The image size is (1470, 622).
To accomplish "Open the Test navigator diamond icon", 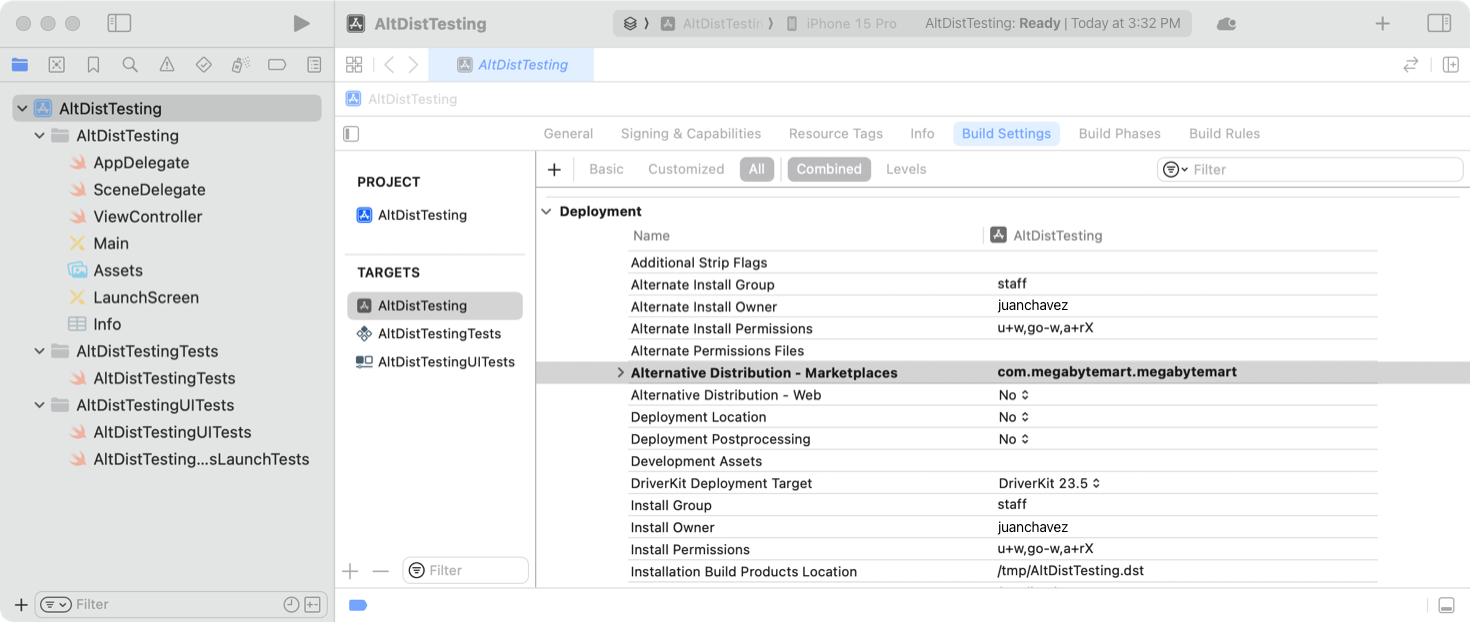I will [203, 63].
